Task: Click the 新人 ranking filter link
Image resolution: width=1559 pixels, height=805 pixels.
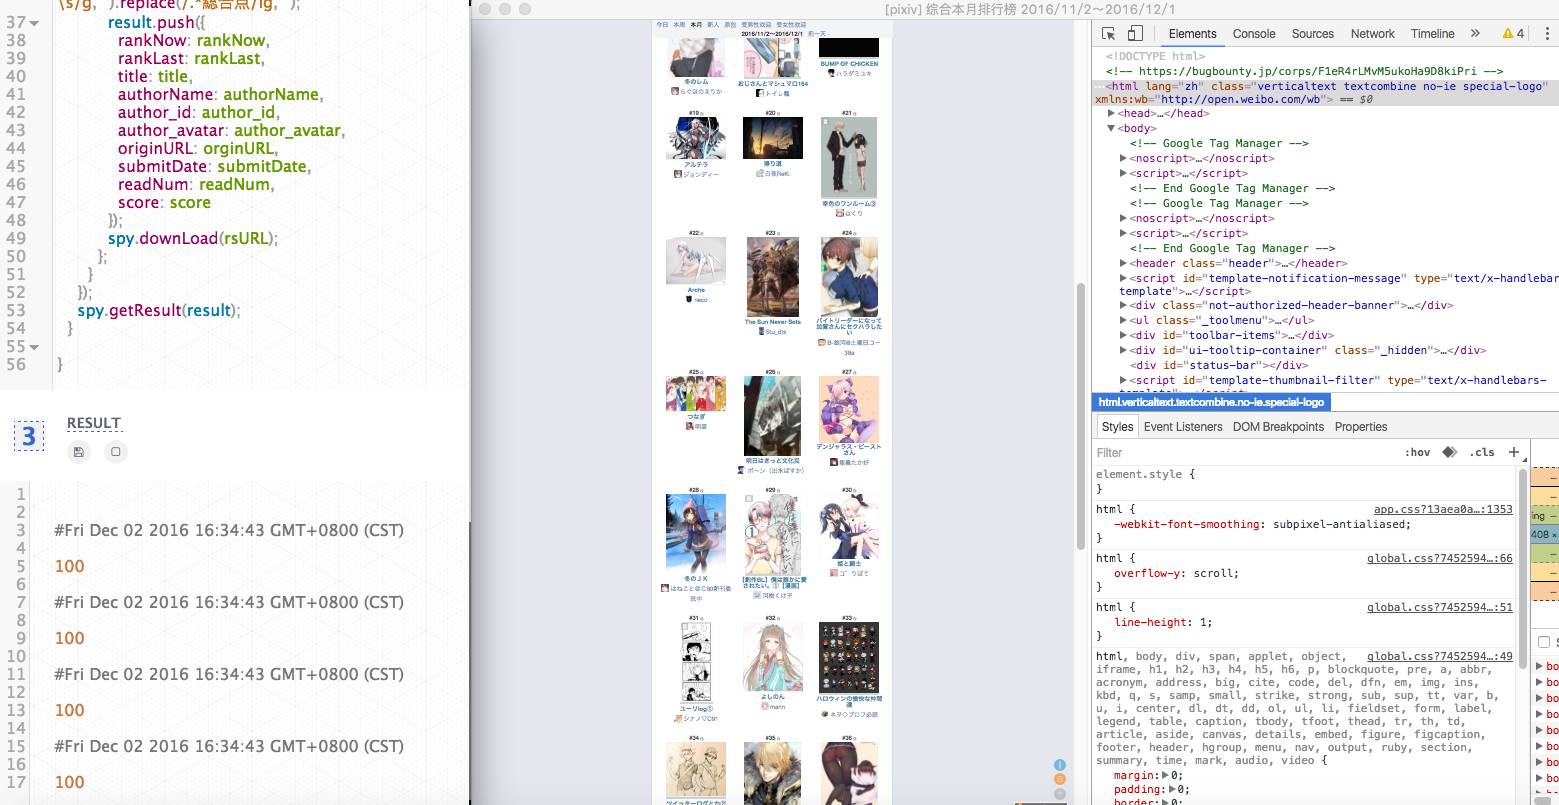Action: point(713,24)
